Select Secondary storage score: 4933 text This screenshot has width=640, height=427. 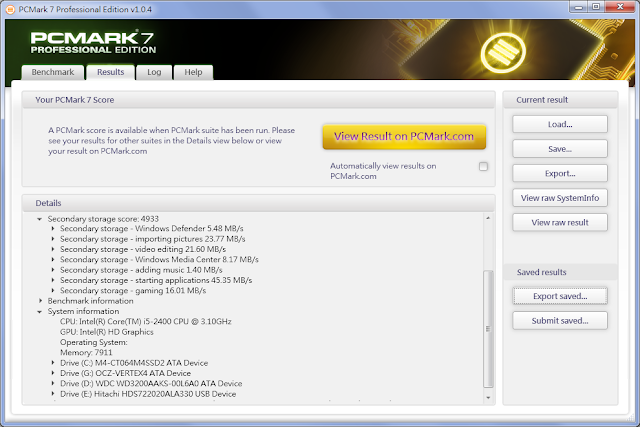click(103, 219)
